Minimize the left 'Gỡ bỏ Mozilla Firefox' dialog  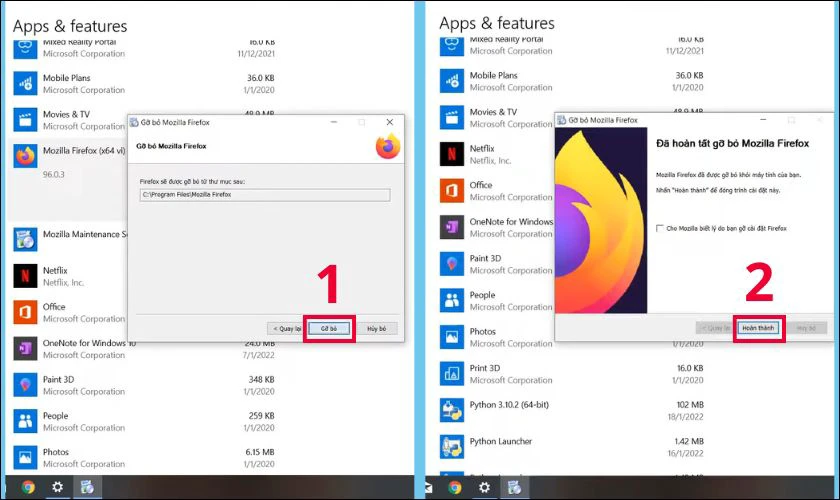[x=334, y=122]
